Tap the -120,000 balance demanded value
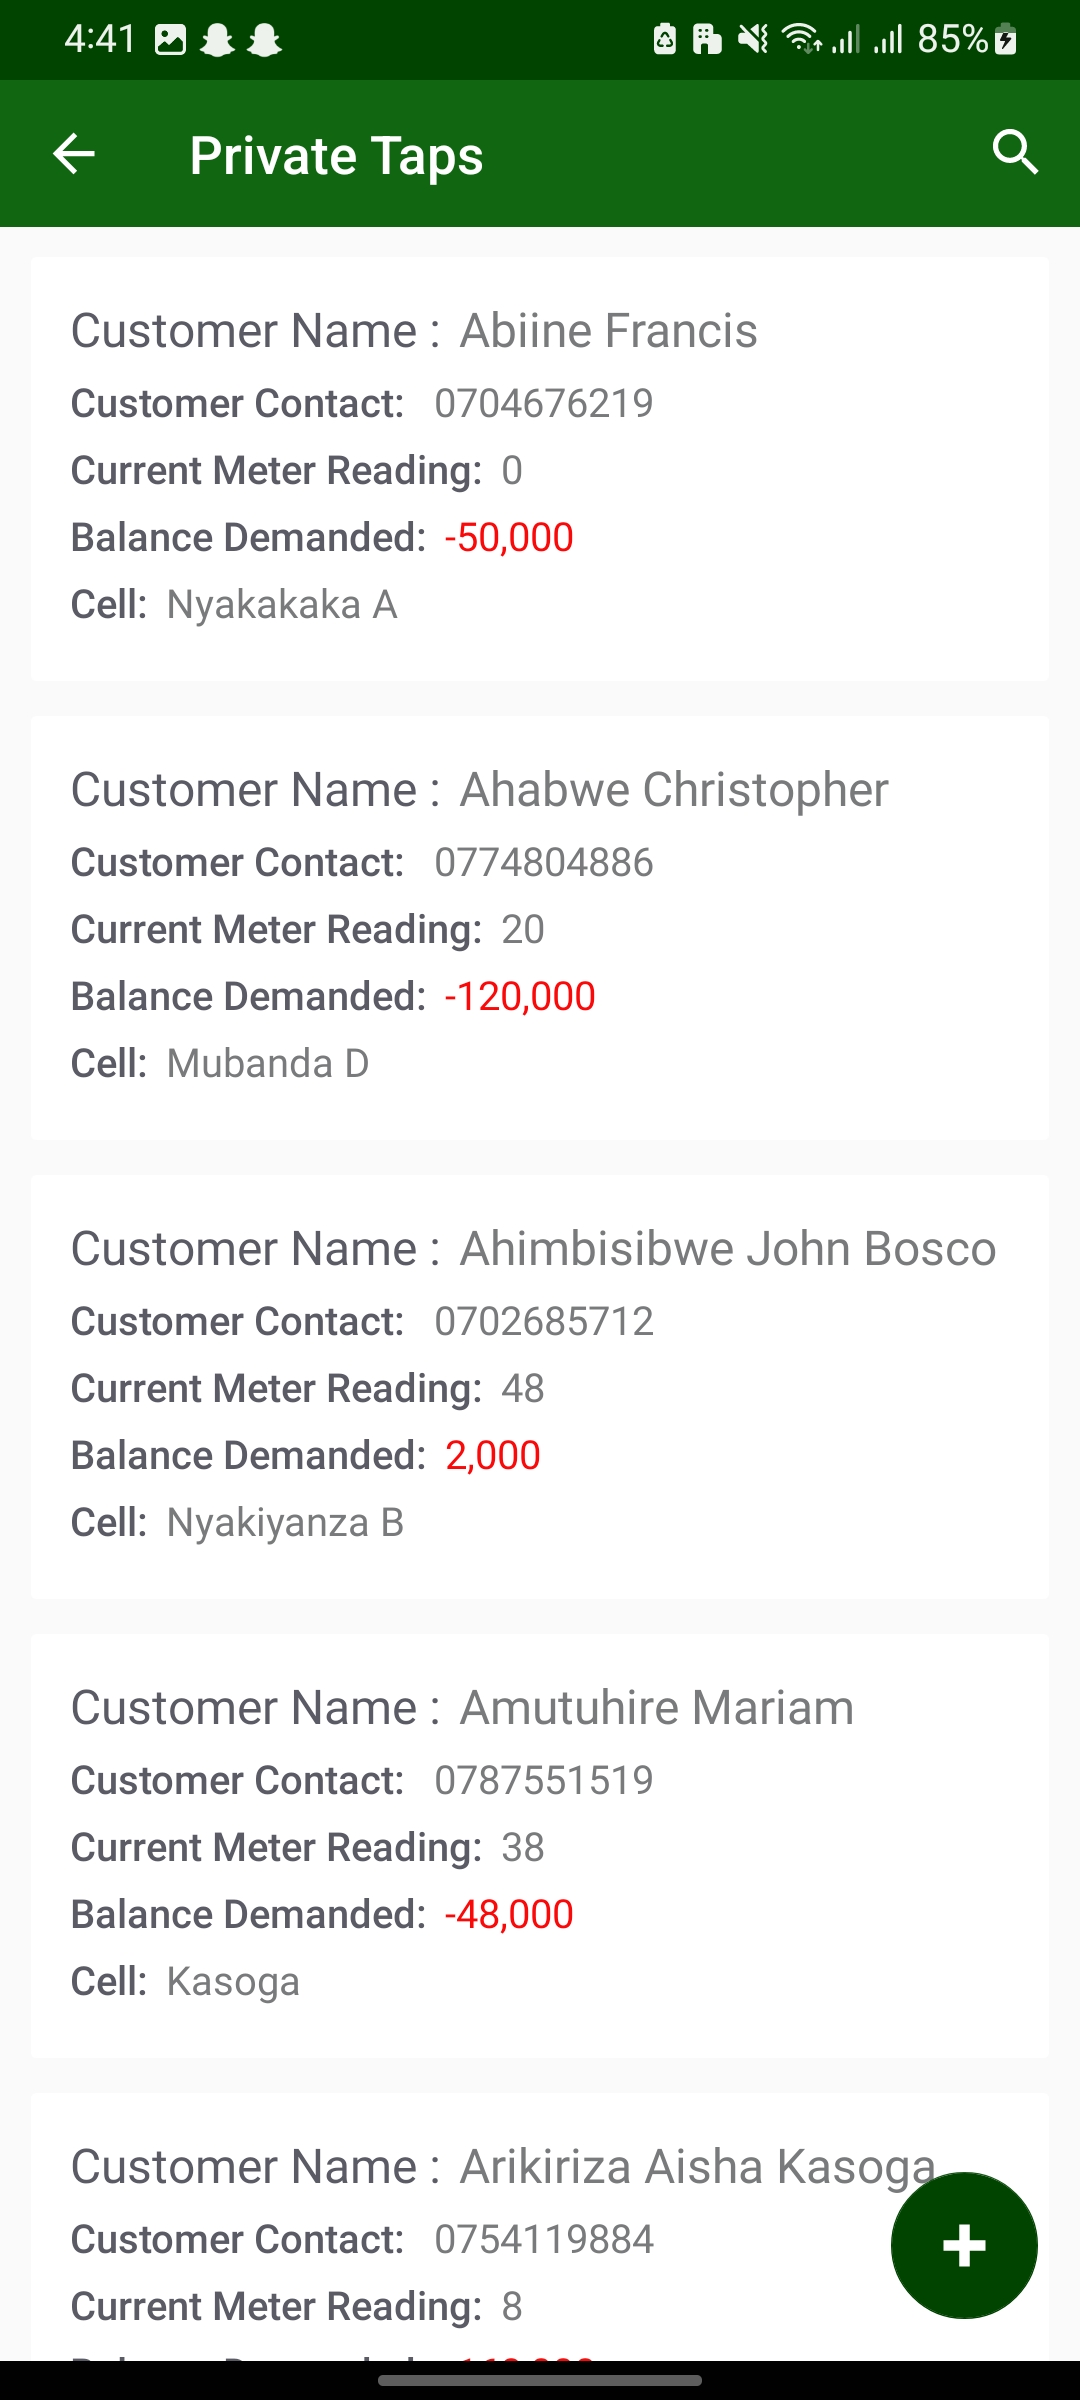 (520, 996)
